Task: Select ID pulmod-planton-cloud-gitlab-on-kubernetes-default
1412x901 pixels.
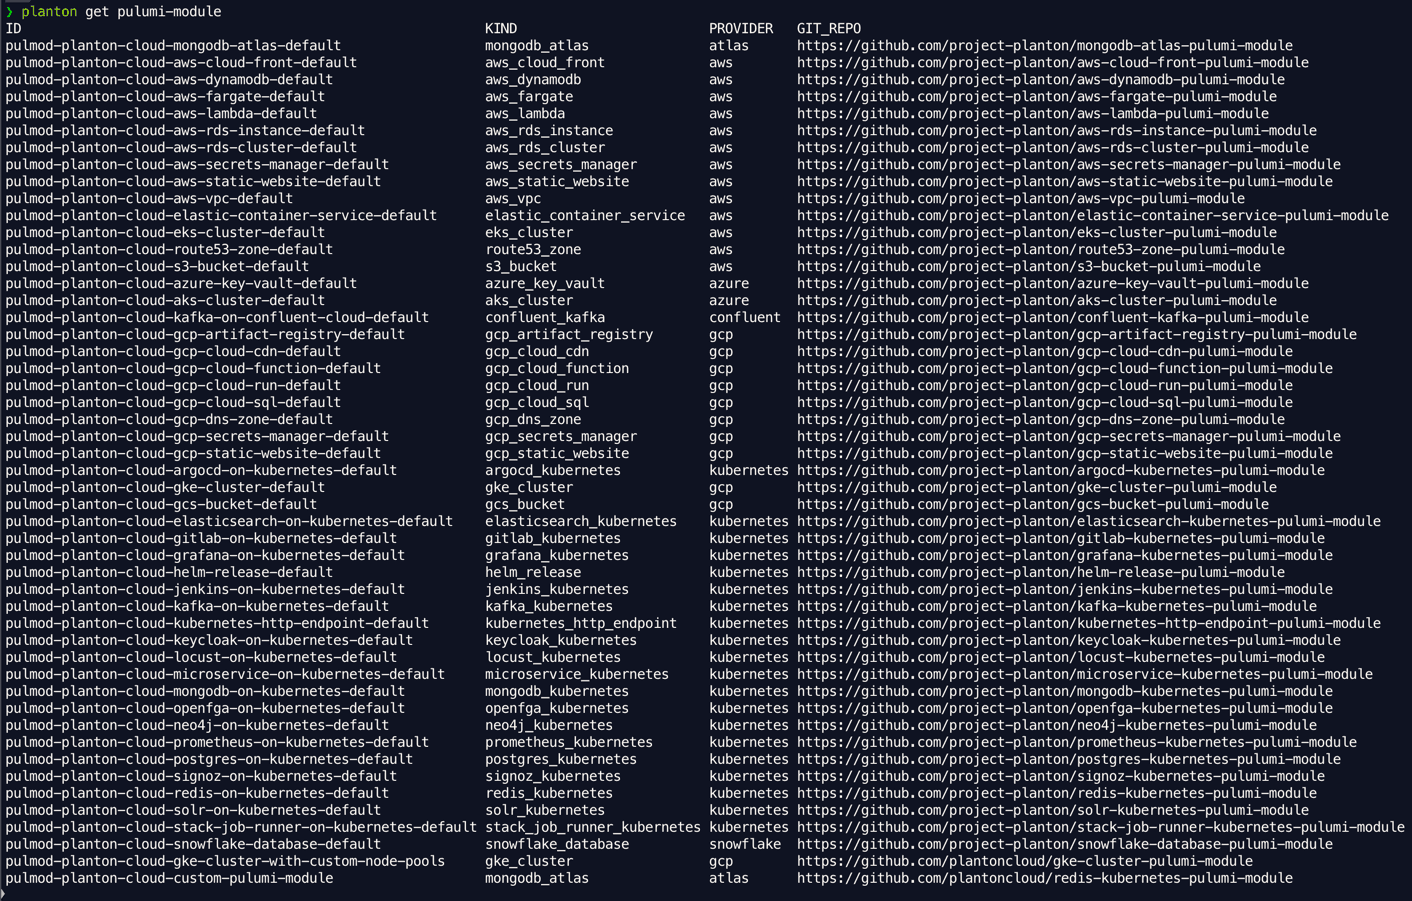Action: 201,538
